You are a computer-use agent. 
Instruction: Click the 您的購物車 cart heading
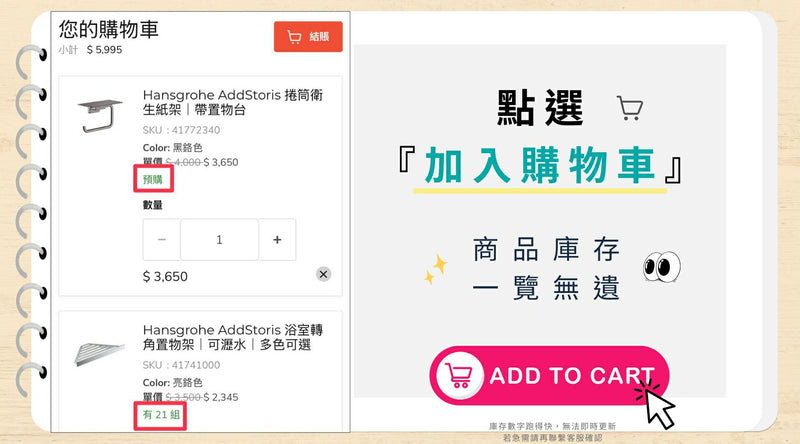coord(109,29)
